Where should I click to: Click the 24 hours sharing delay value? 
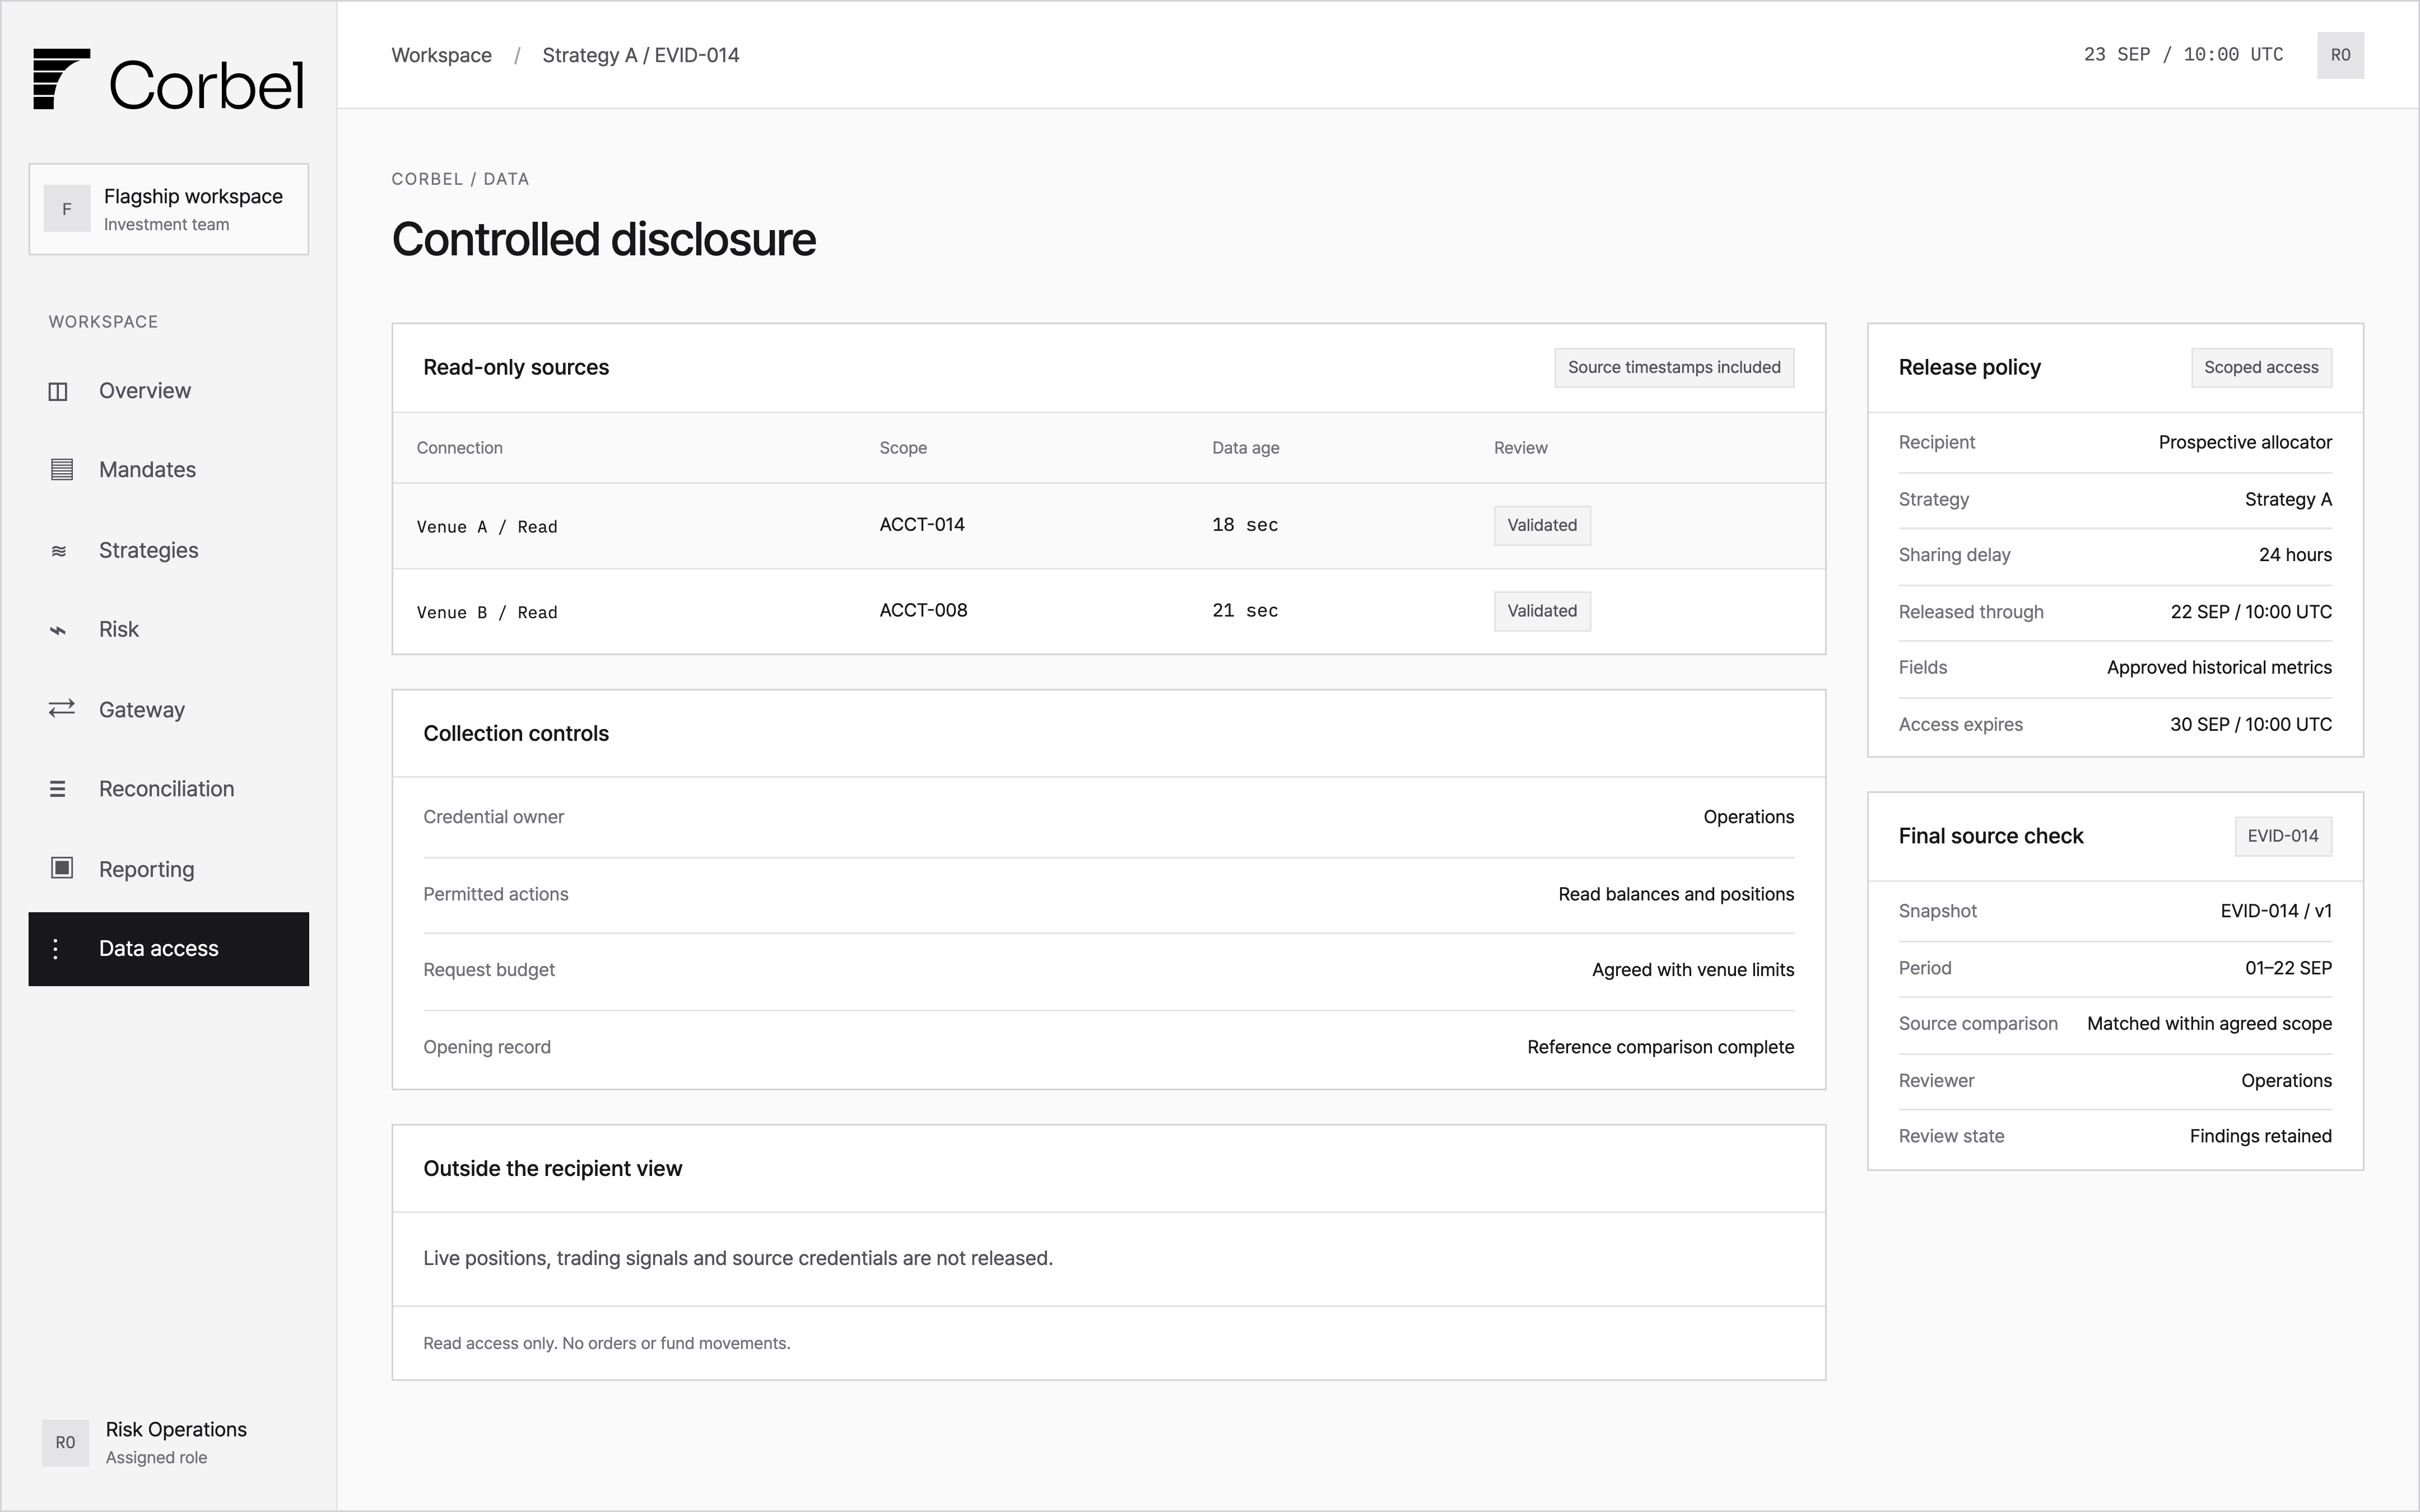pos(2295,555)
